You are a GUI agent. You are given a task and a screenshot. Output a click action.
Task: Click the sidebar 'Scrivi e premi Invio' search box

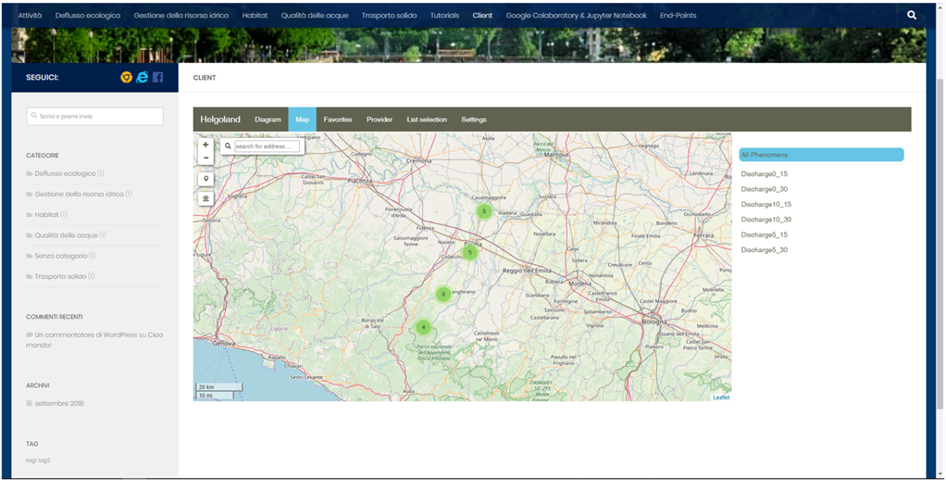(x=95, y=117)
